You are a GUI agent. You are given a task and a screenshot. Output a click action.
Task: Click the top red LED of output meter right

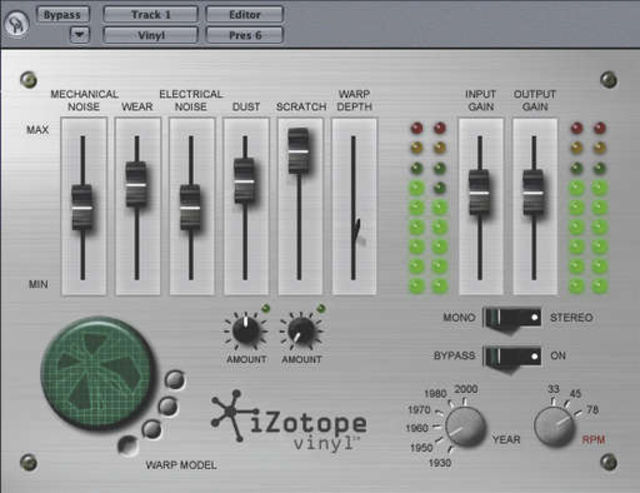599,128
